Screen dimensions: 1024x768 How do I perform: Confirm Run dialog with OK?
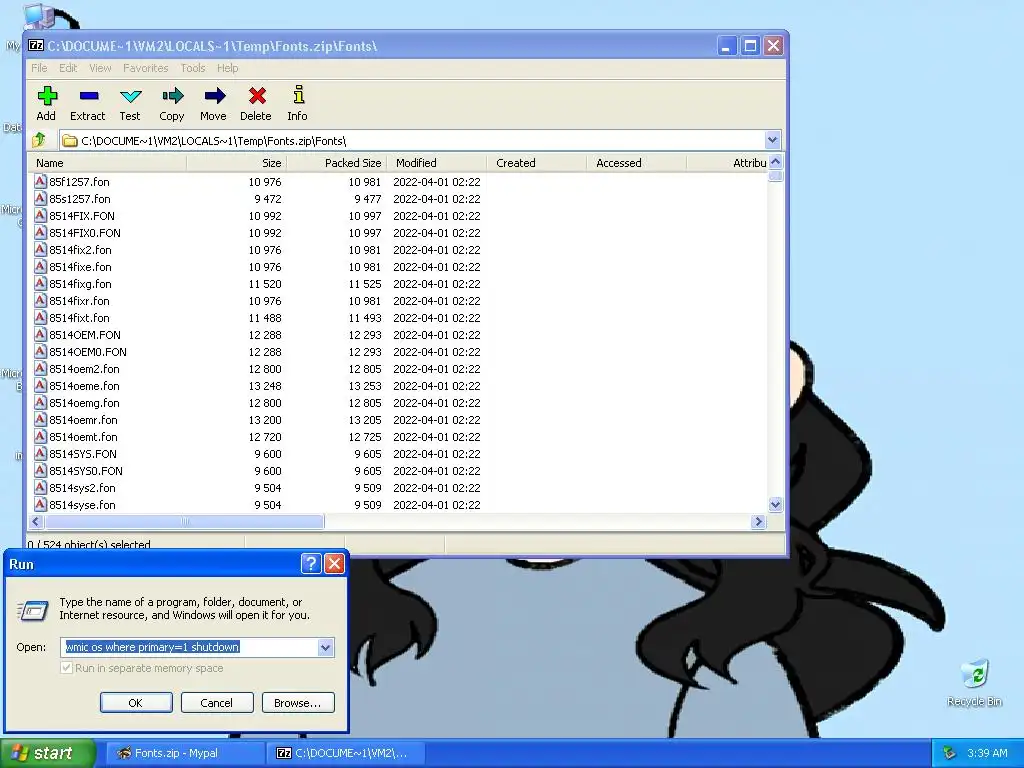coord(136,703)
